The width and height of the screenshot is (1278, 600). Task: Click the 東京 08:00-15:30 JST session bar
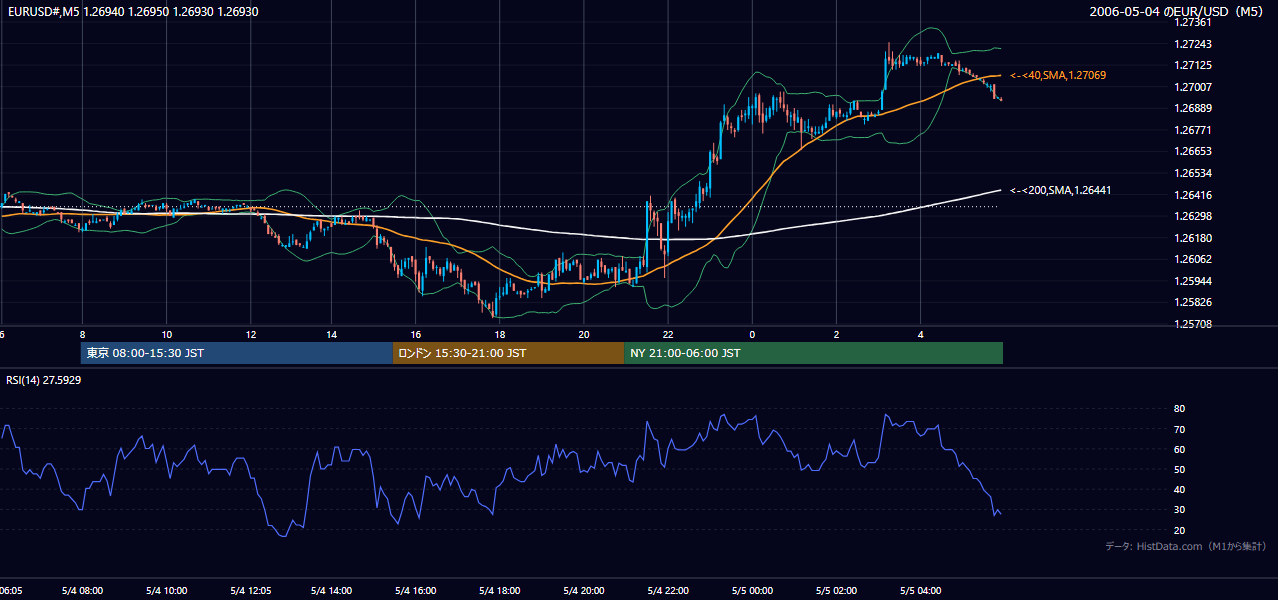(x=237, y=353)
